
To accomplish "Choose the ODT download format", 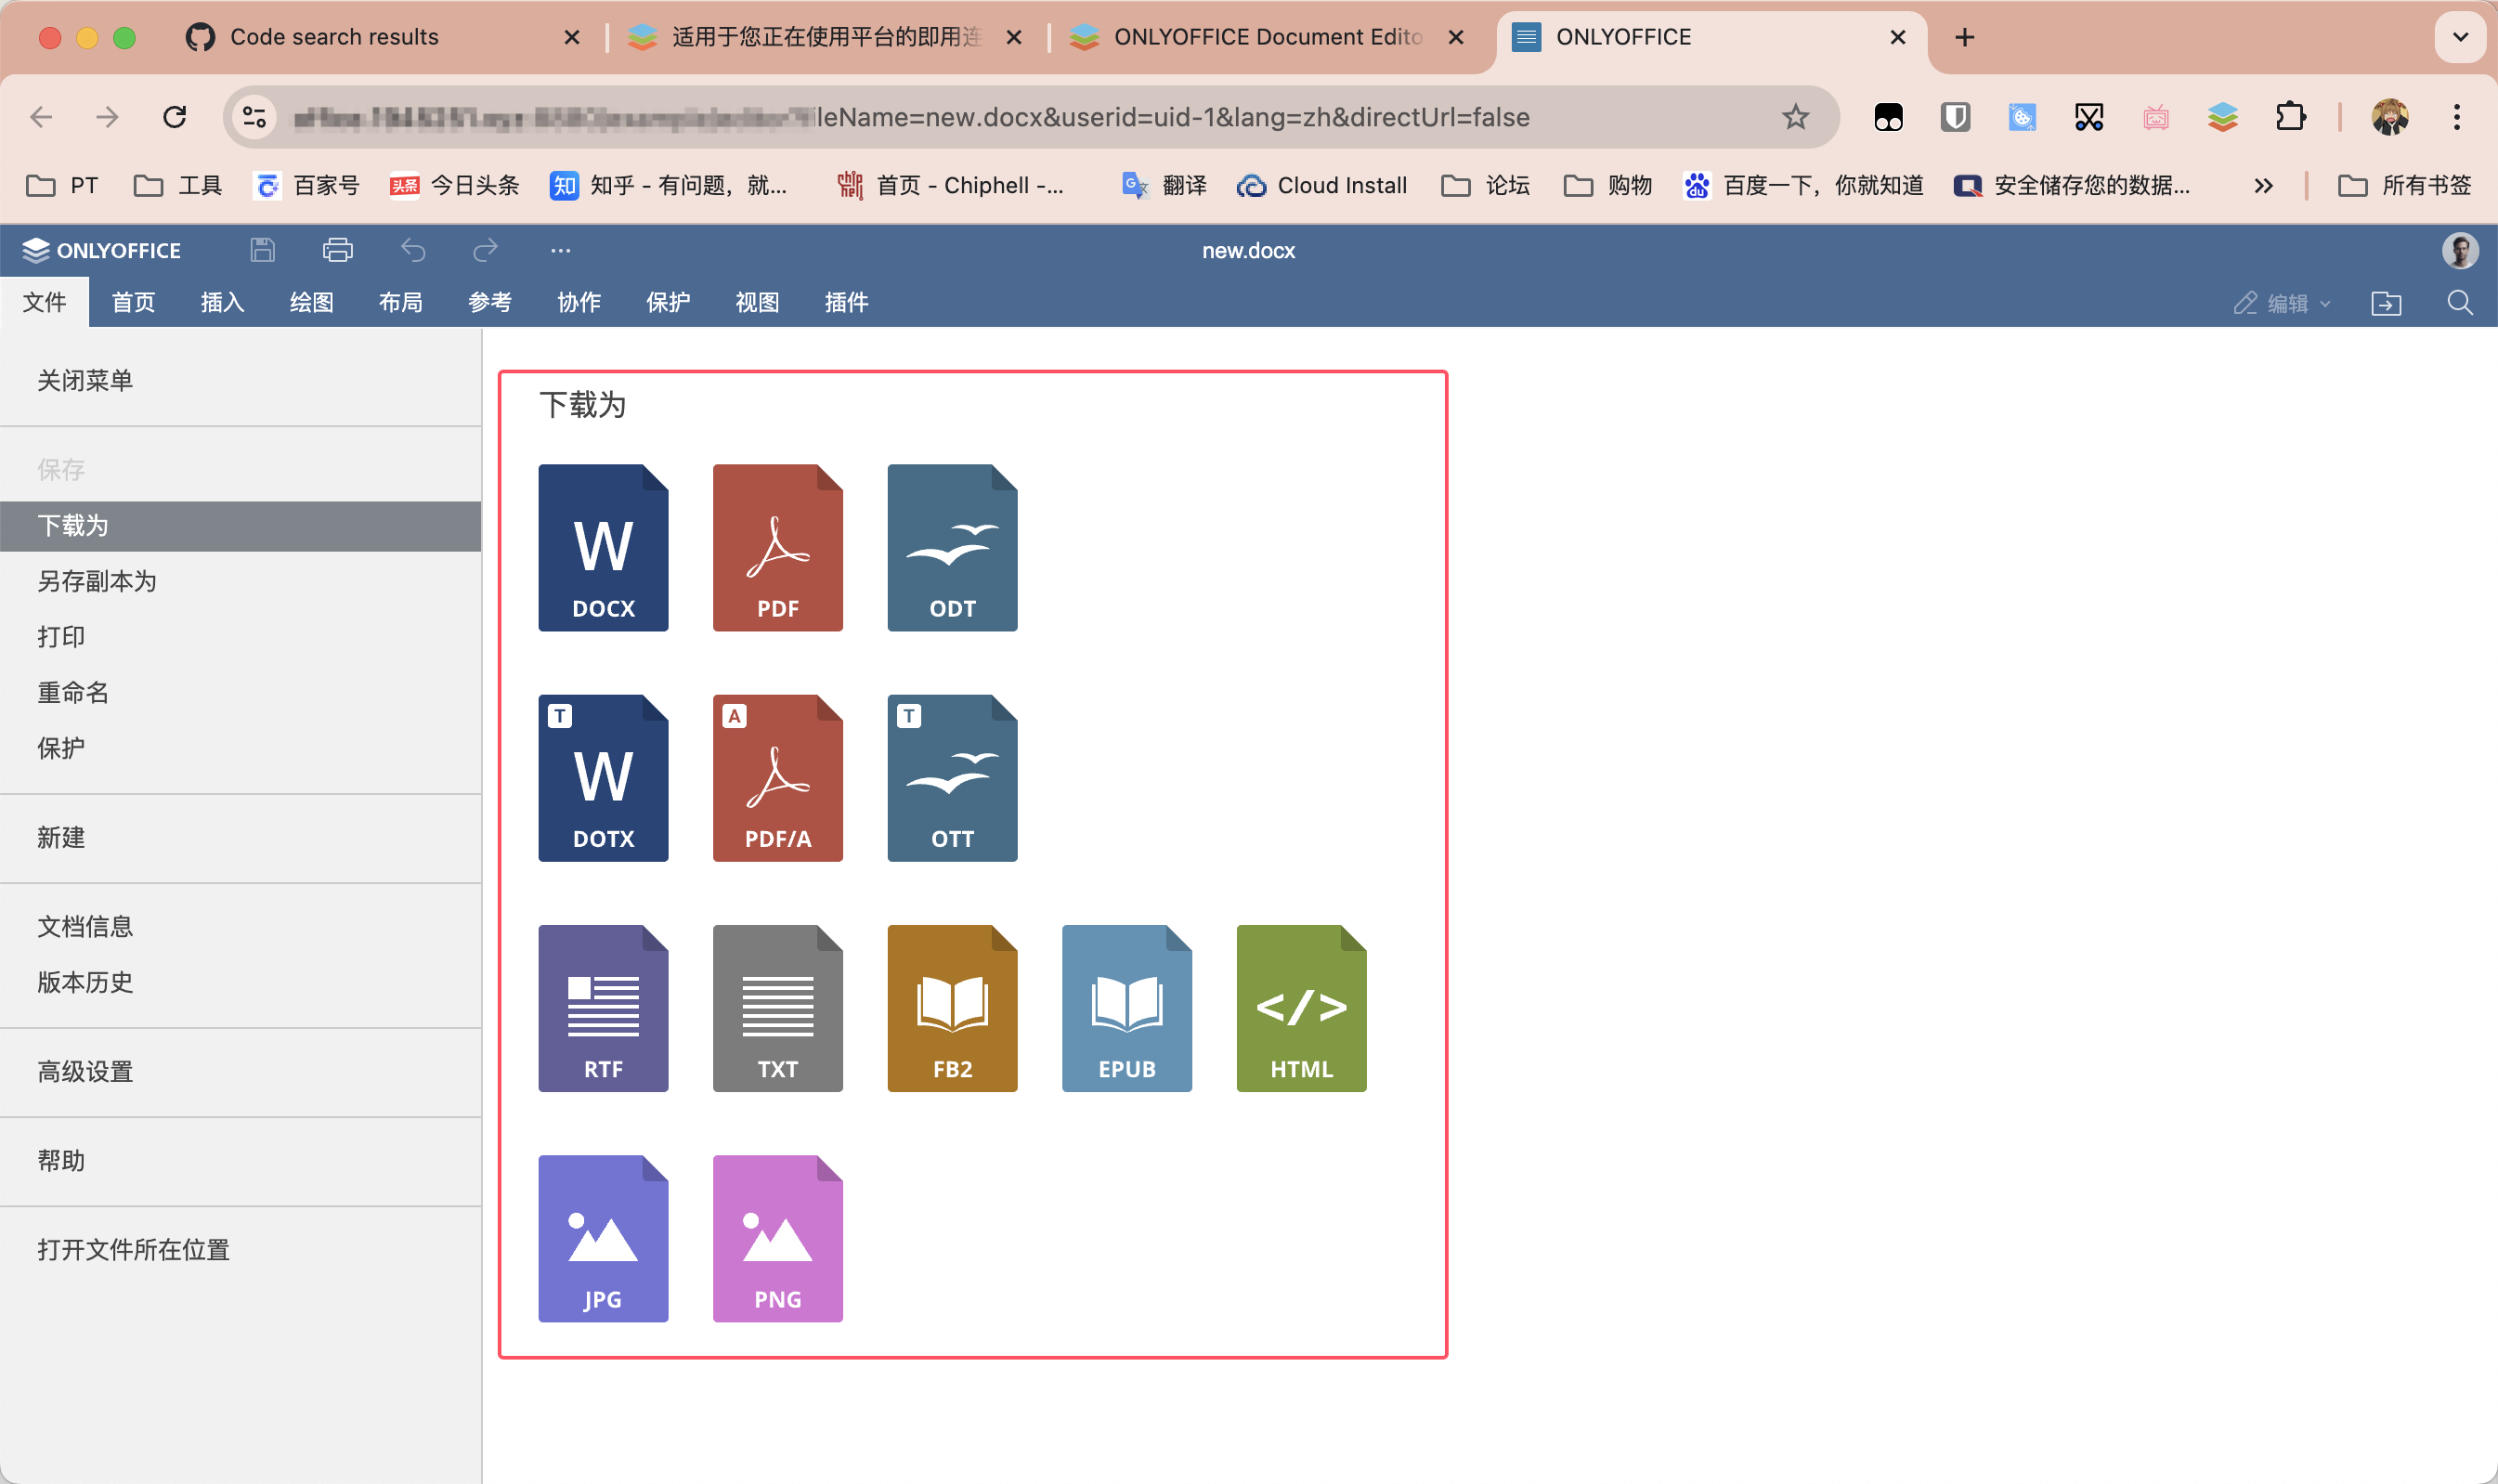I will [x=952, y=547].
